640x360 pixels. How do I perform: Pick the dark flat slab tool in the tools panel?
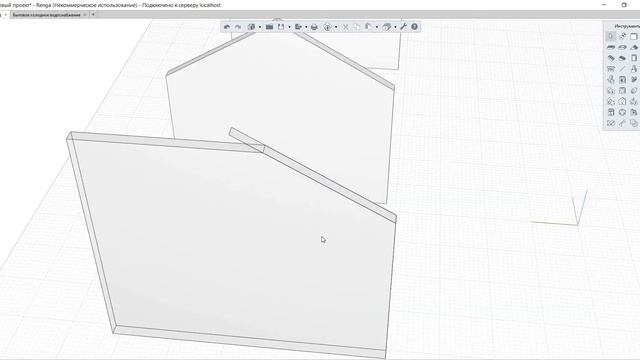(x=611, y=47)
